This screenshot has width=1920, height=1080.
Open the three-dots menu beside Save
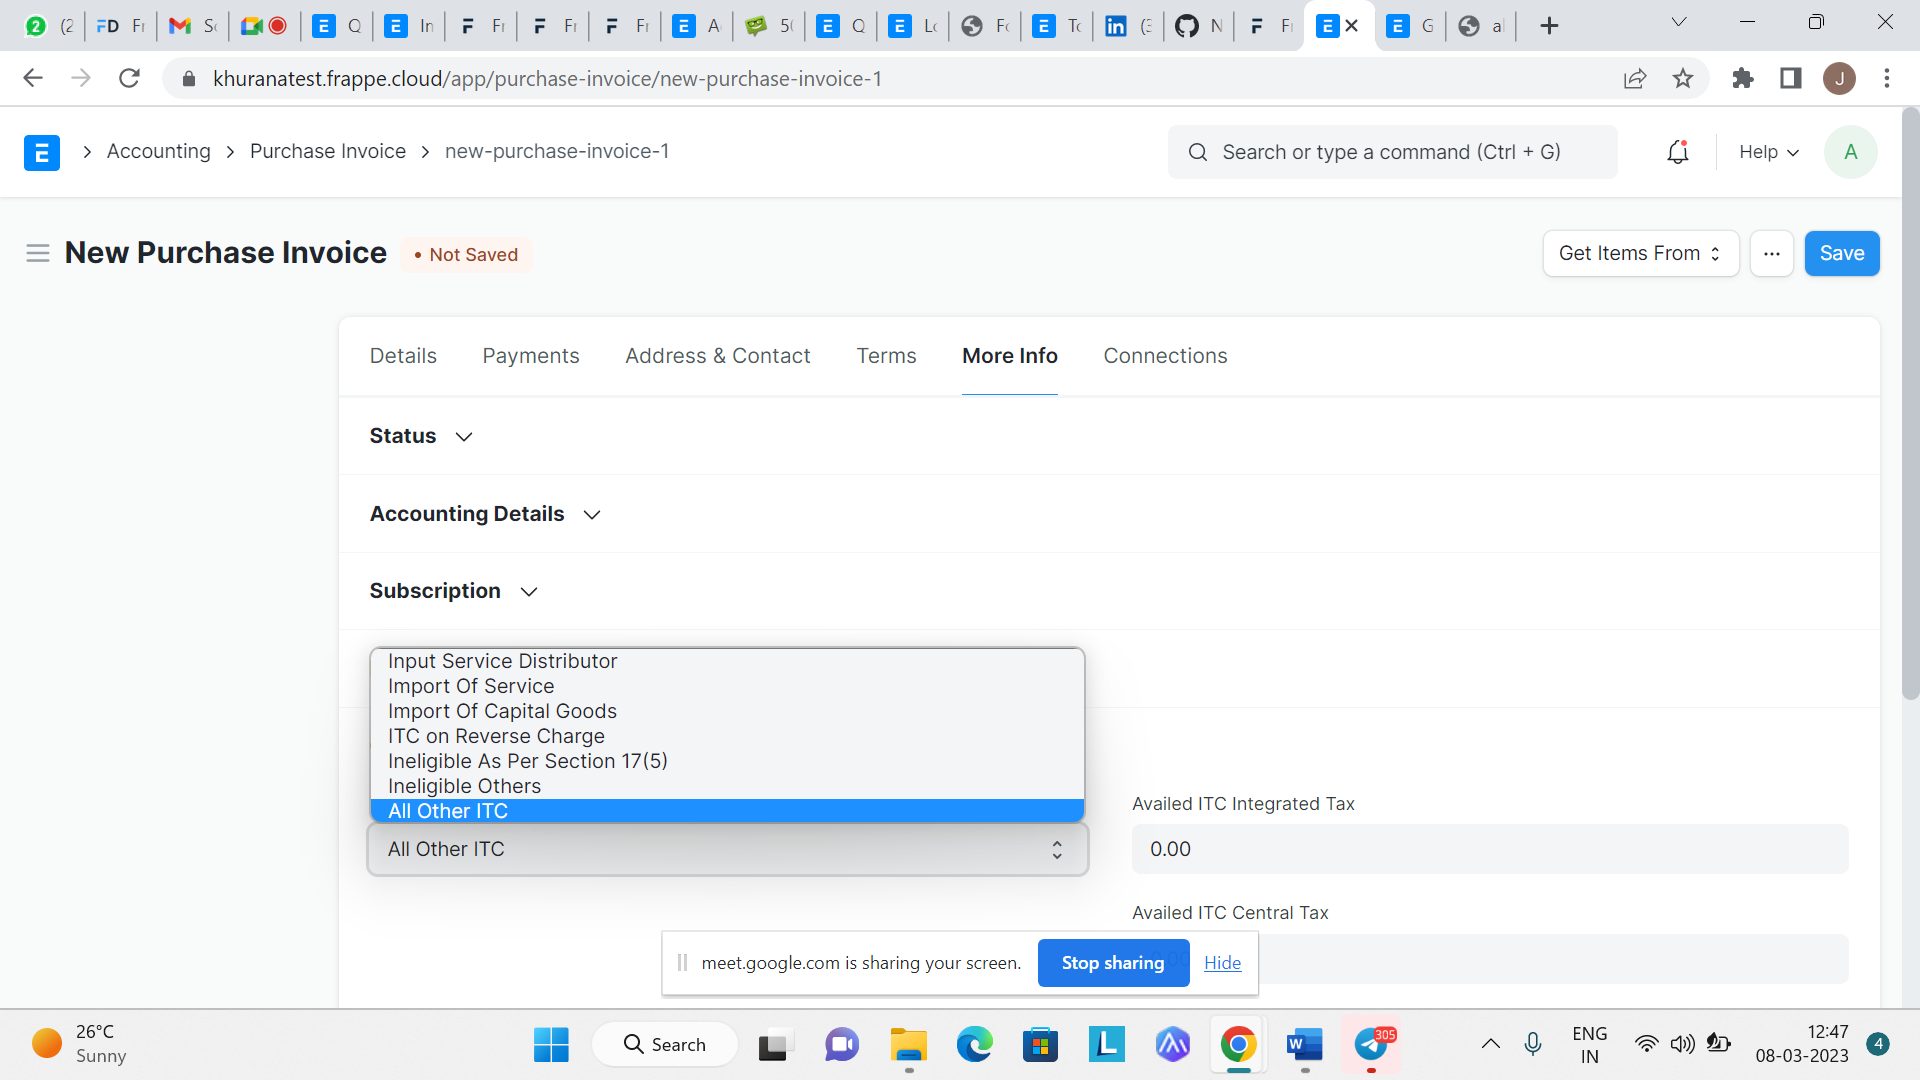click(1771, 254)
